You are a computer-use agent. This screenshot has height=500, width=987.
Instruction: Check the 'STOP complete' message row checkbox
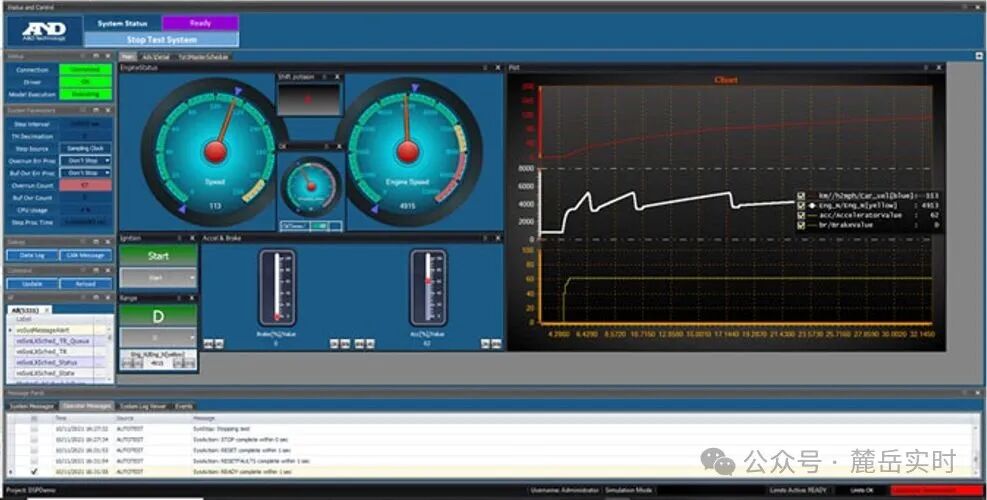coord(34,440)
